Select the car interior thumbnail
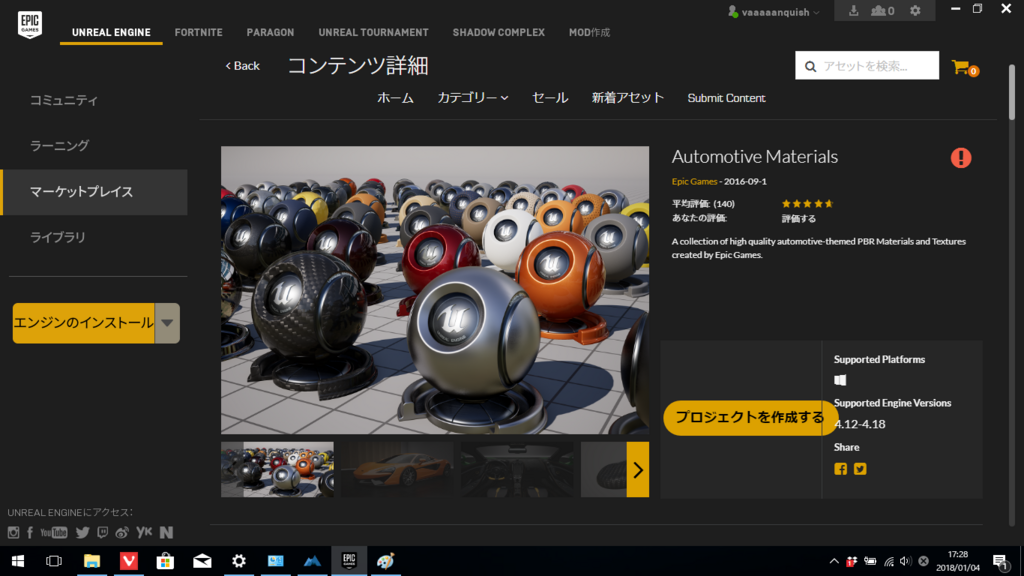The height and width of the screenshot is (576, 1024). pos(517,470)
